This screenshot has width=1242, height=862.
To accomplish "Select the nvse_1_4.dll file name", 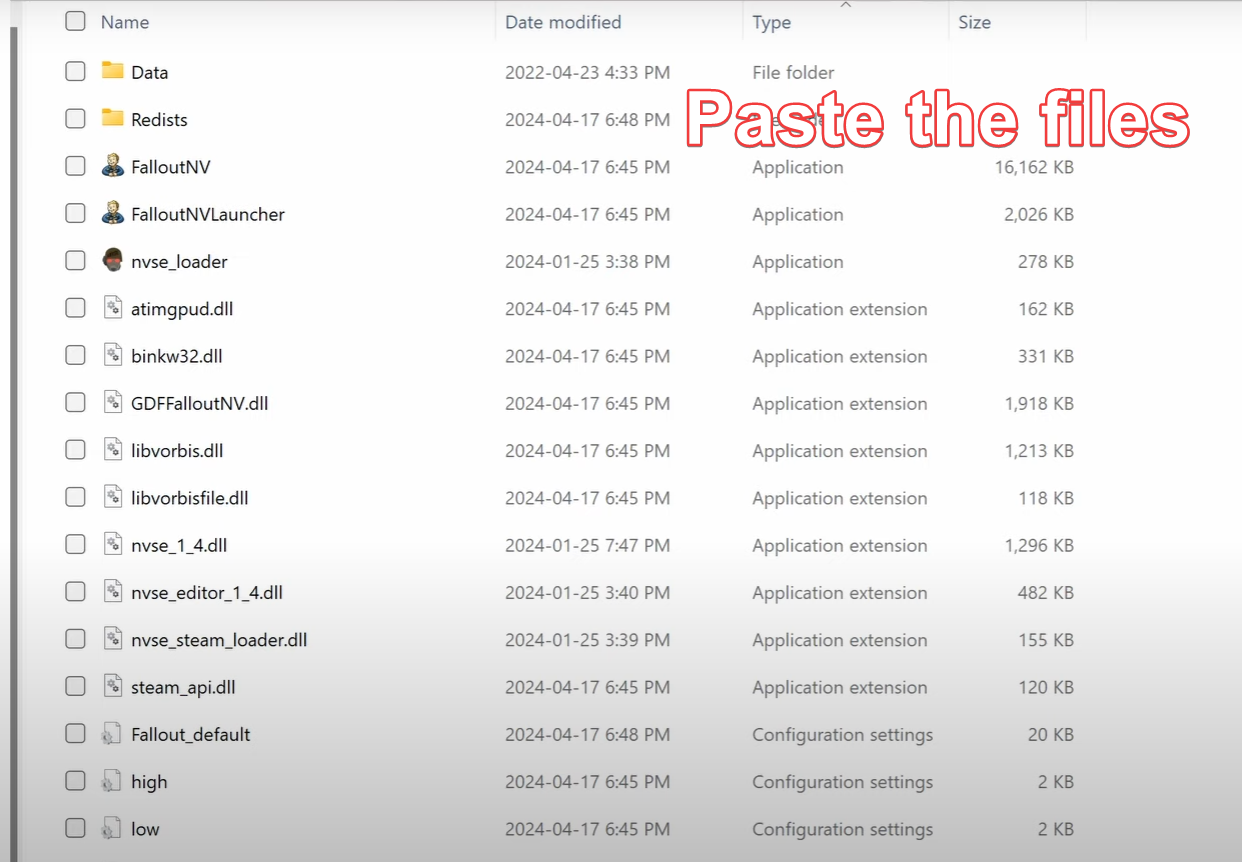I will (x=179, y=546).
